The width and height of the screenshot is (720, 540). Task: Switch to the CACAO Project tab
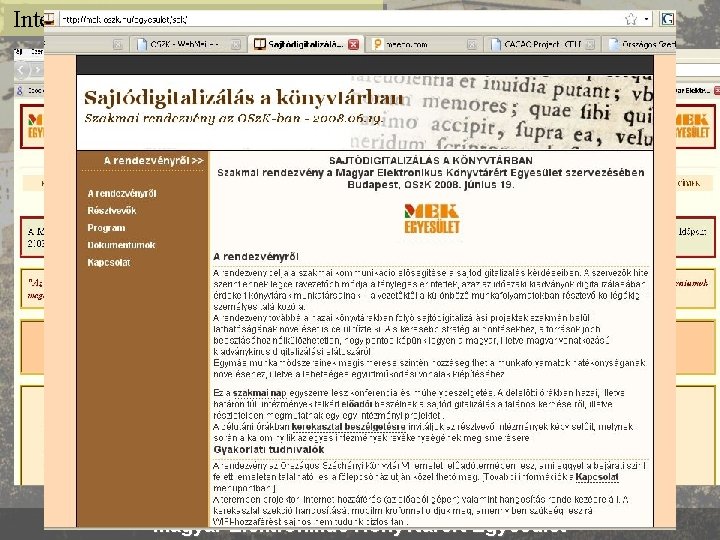(x=542, y=45)
